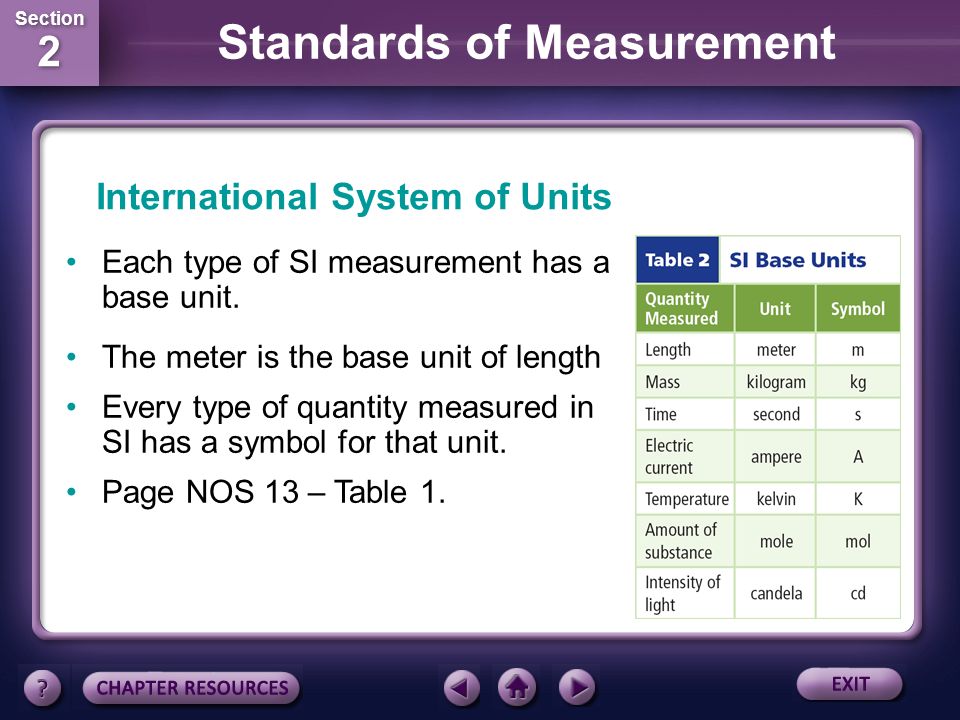Click the 'candela' unit cell
This screenshot has height=720, width=960.
coord(776,593)
